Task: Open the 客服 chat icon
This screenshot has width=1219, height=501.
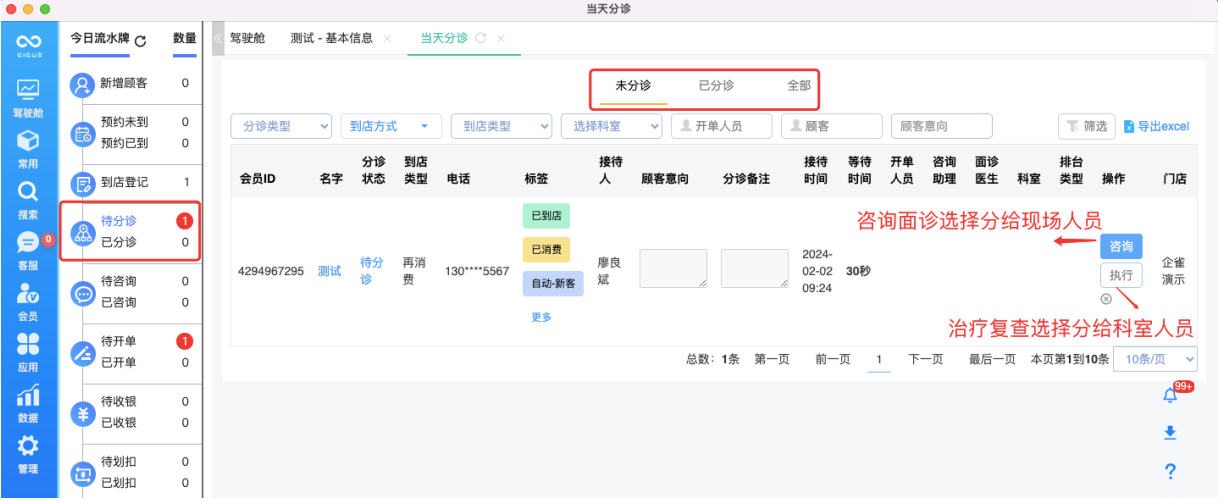Action: pos(28,250)
